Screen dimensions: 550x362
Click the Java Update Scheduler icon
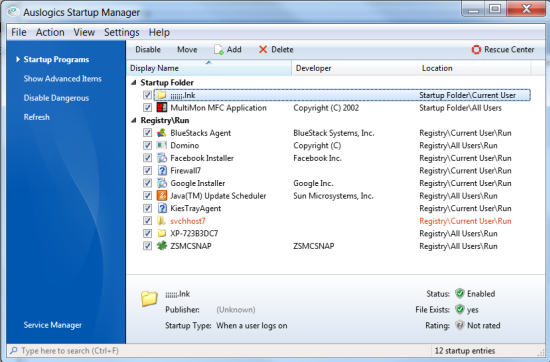pos(162,196)
